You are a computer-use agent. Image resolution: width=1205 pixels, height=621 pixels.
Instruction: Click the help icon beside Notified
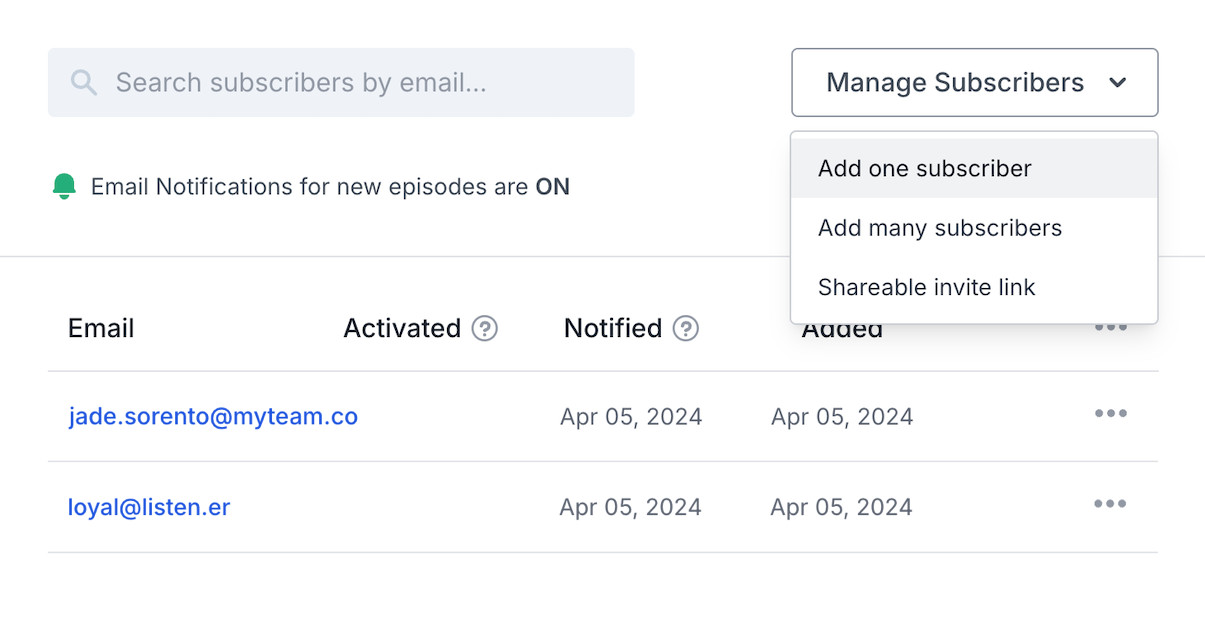click(686, 328)
